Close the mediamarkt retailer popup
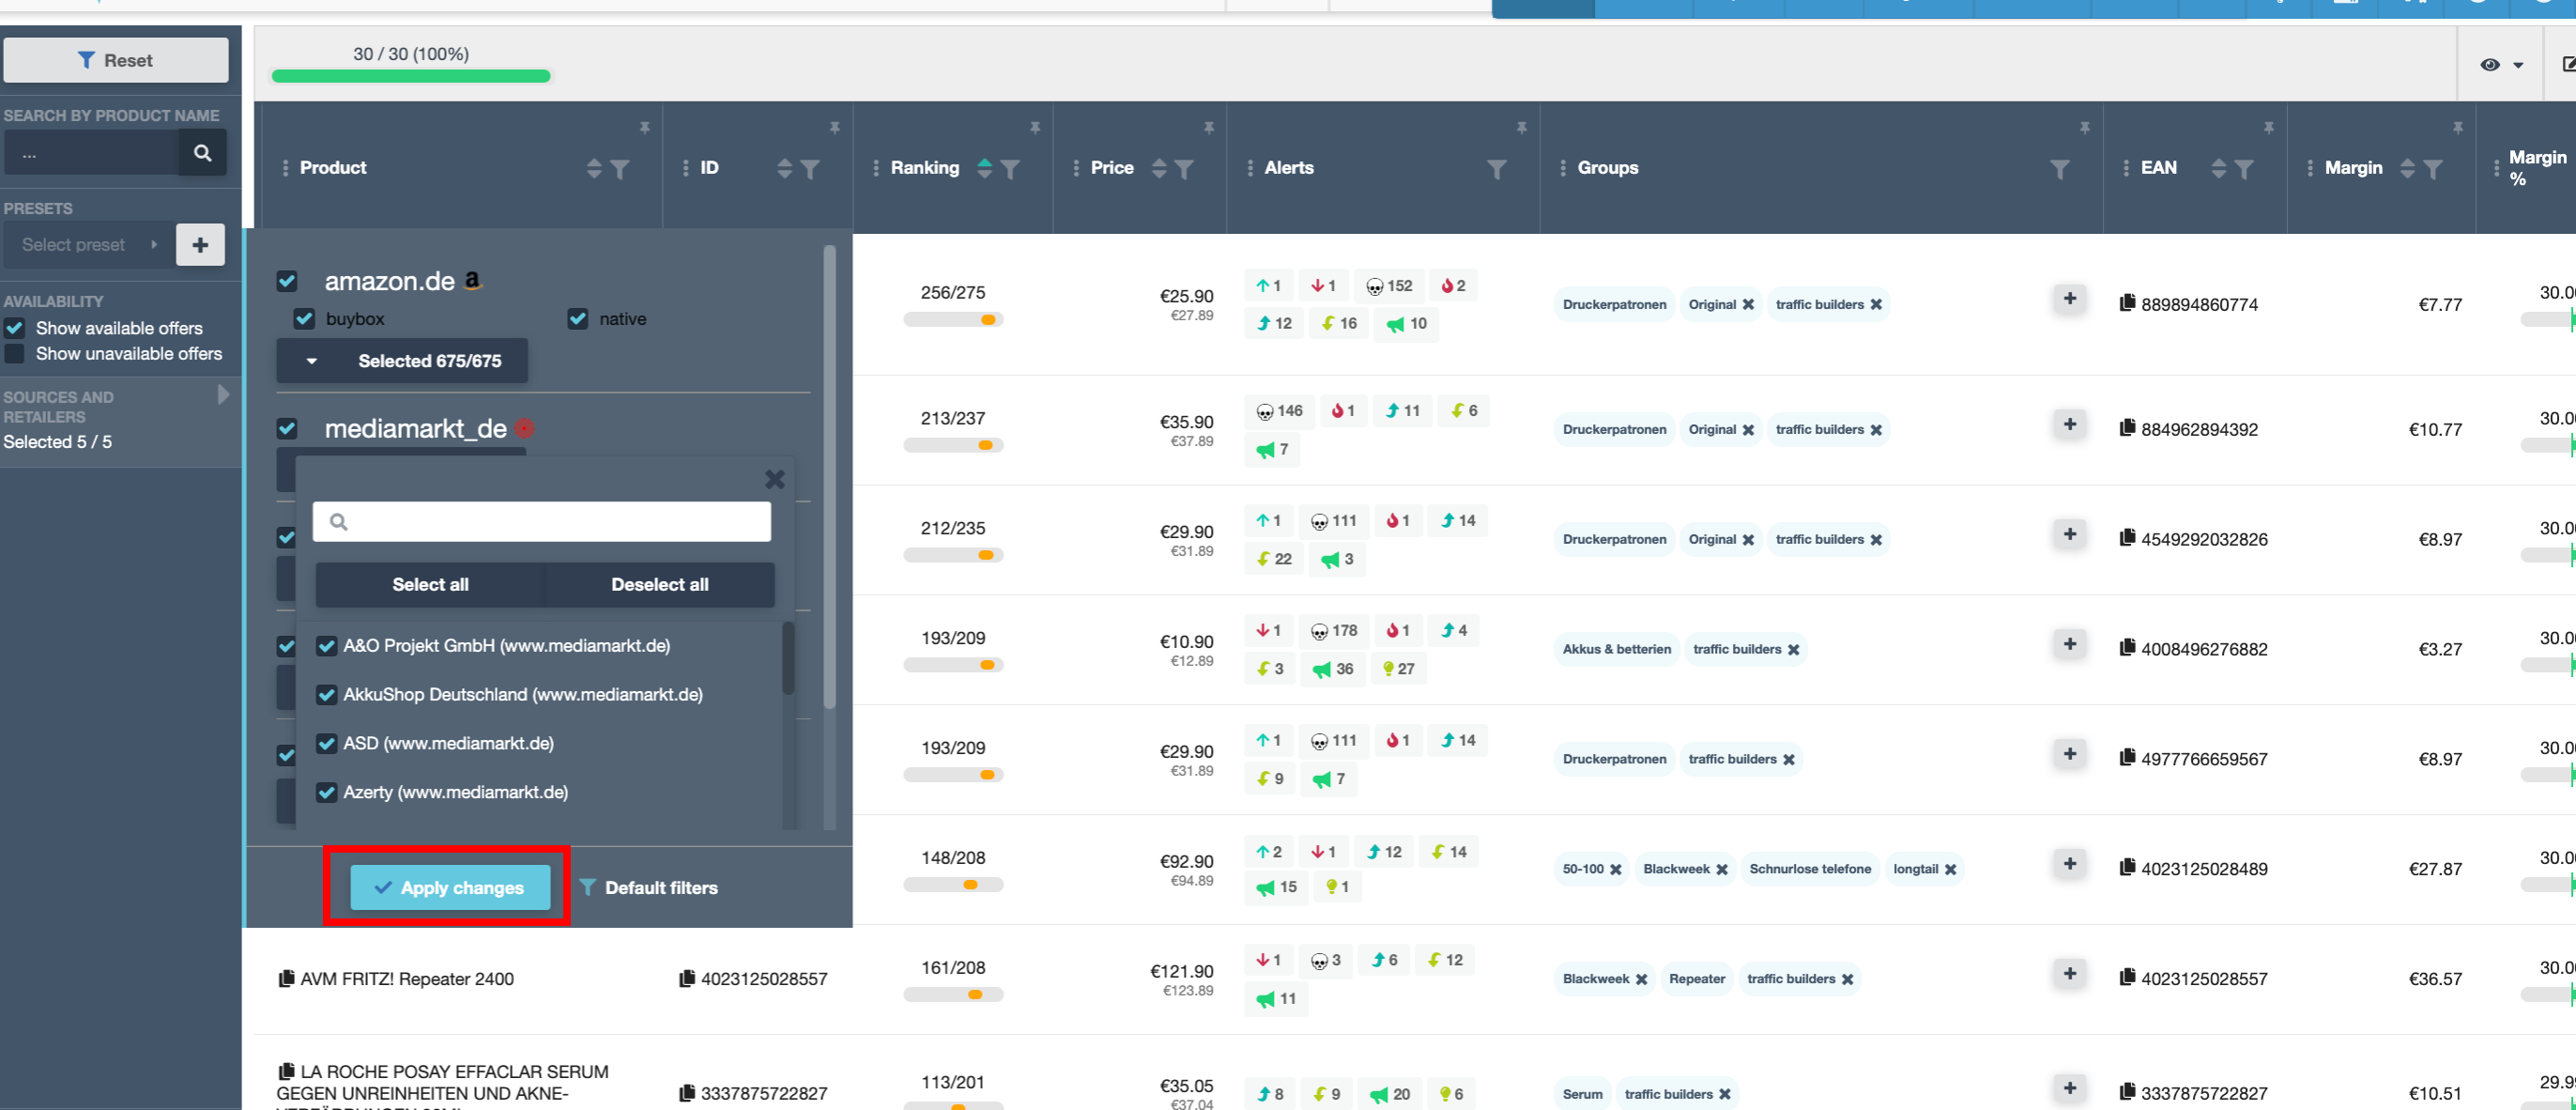This screenshot has height=1110, width=2576. pos(774,479)
